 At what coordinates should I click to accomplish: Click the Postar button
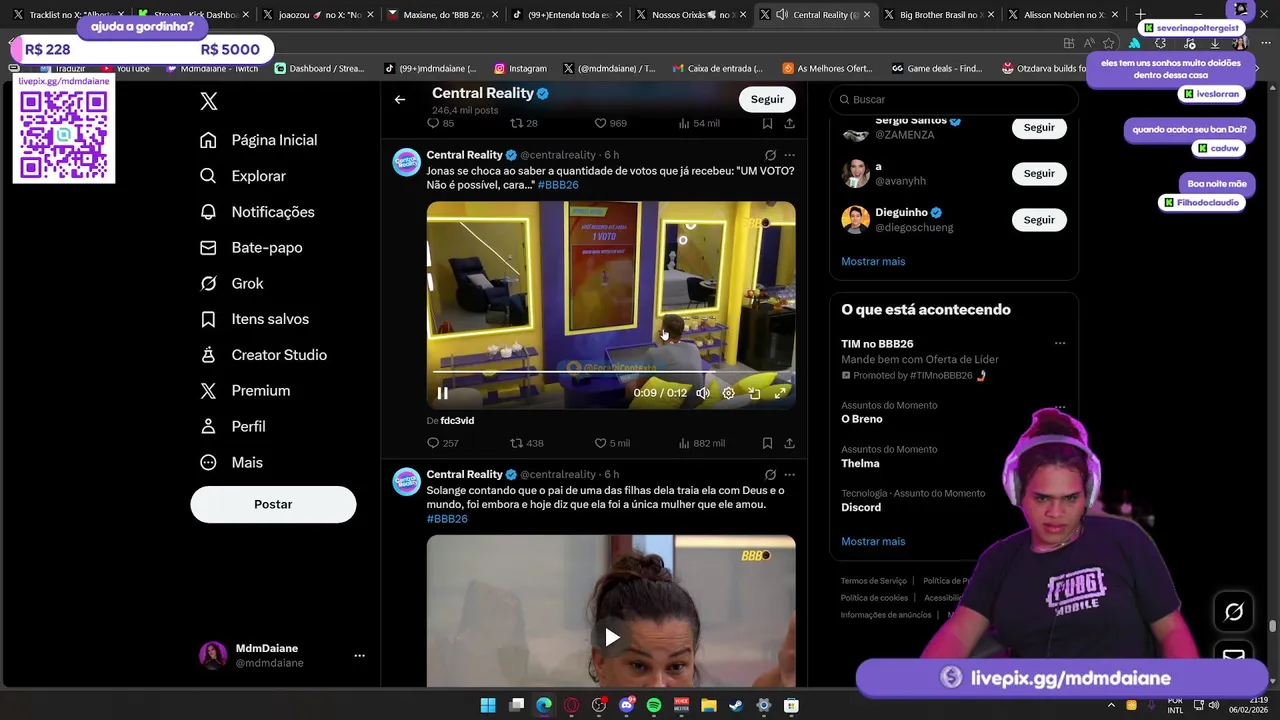[273, 504]
